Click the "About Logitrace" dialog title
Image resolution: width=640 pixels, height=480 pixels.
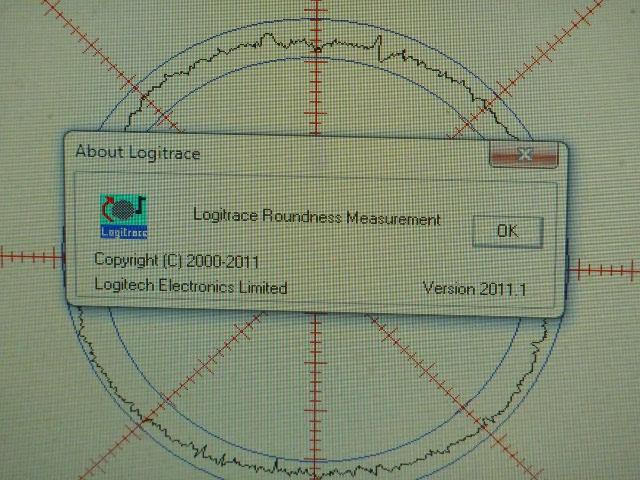(x=138, y=152)
